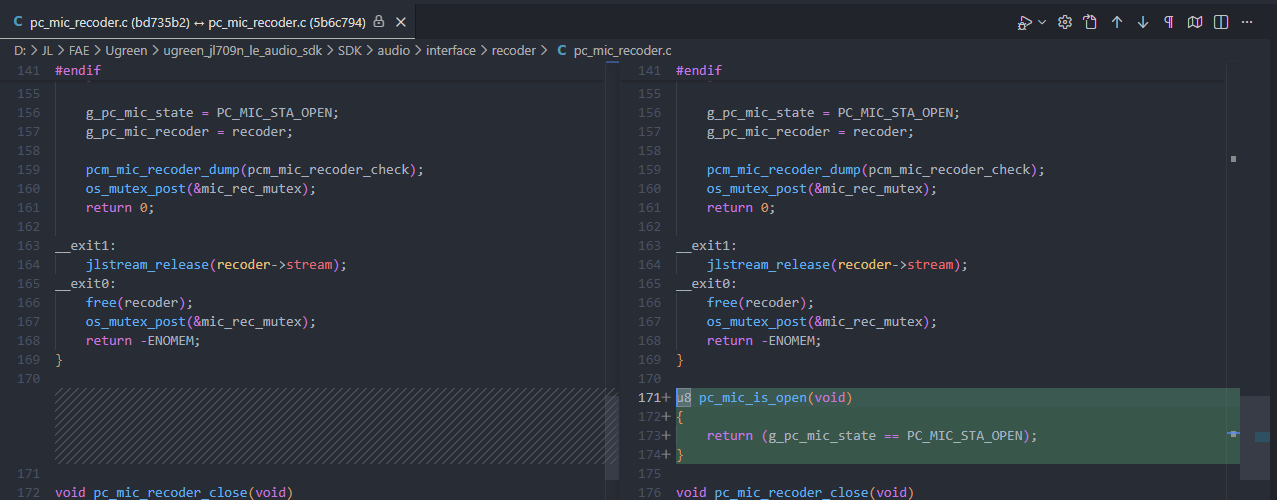
Task: Click the plus marker on added line 174
Action: tap(666, 455)
